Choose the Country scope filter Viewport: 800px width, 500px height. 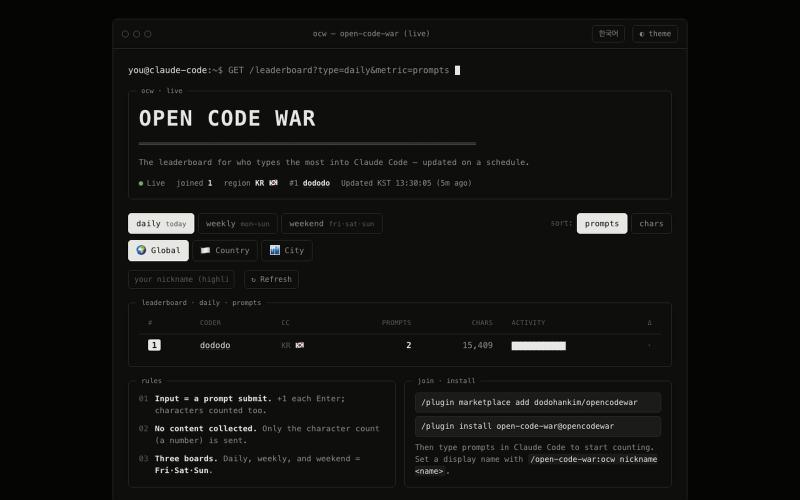tap(225, 251)
